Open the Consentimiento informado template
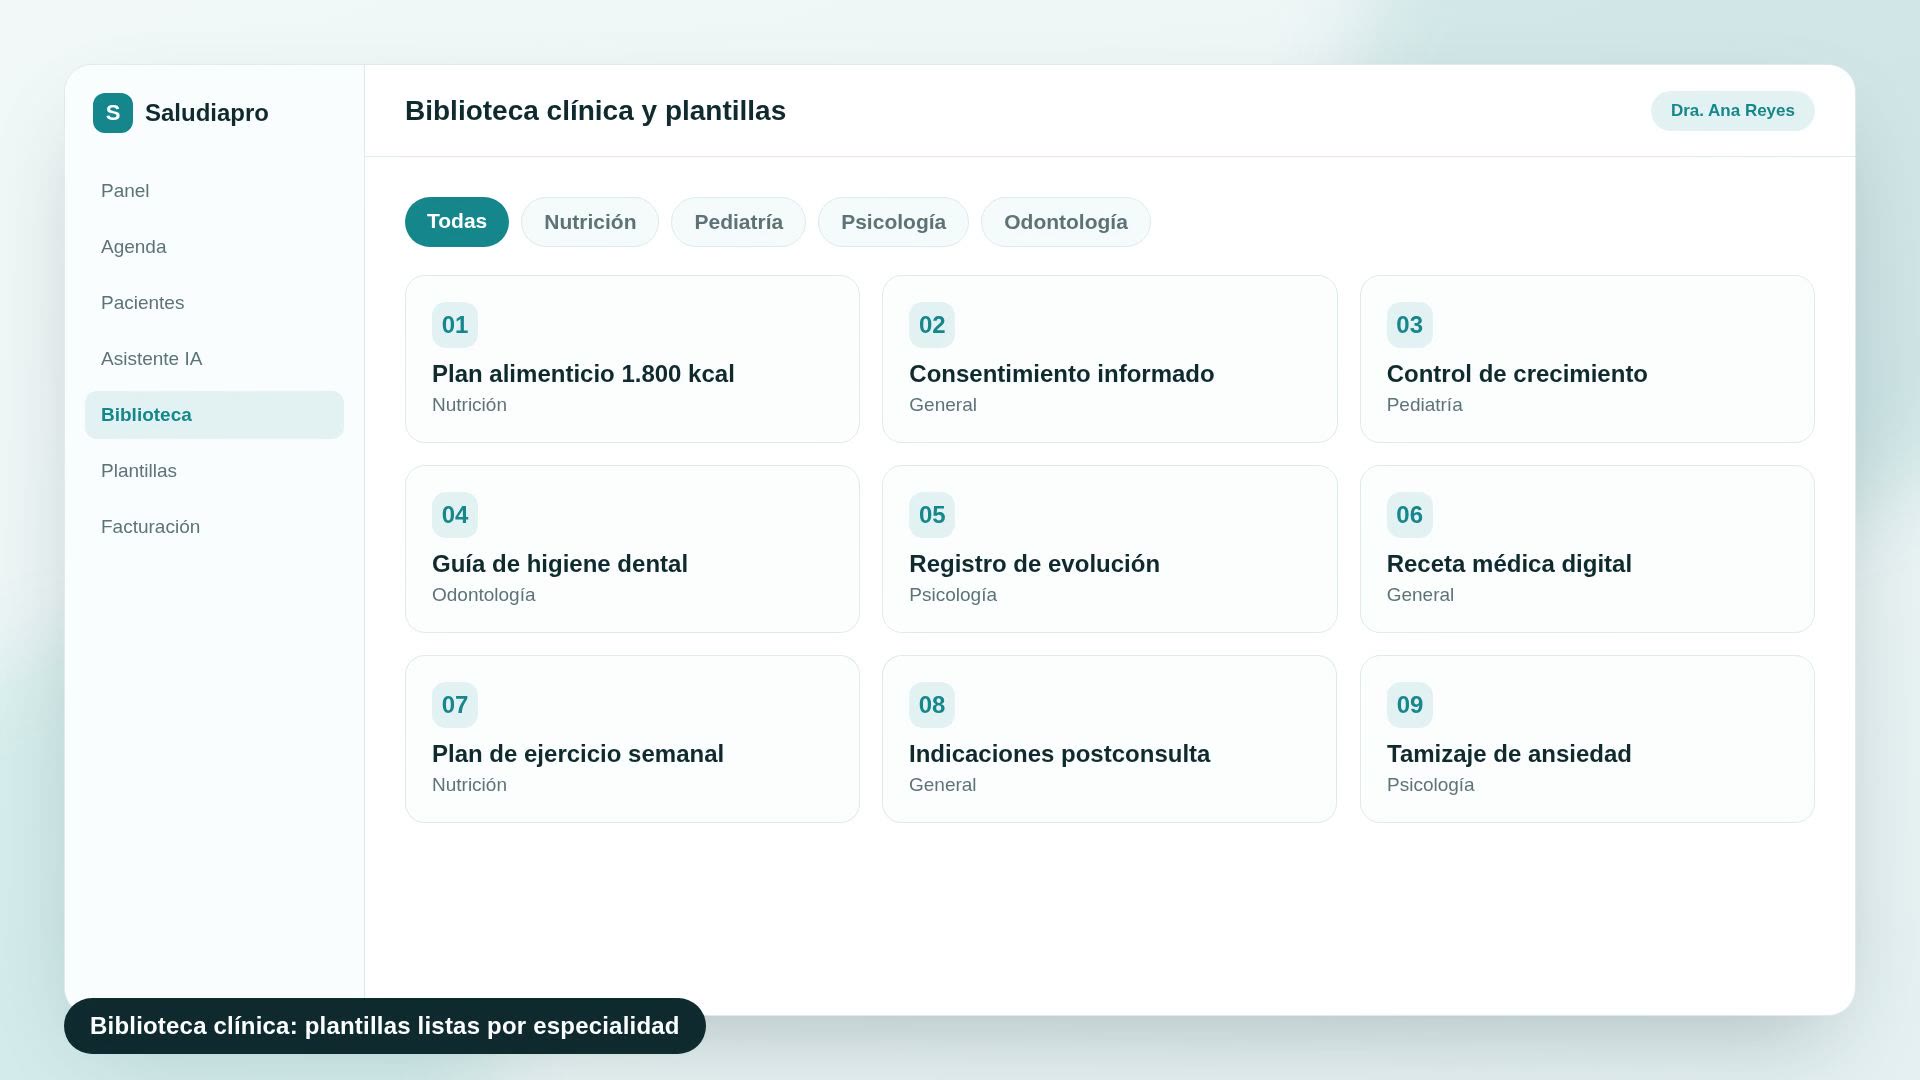Viewport: 1920px width, 1080px height. coord(1110,359)
